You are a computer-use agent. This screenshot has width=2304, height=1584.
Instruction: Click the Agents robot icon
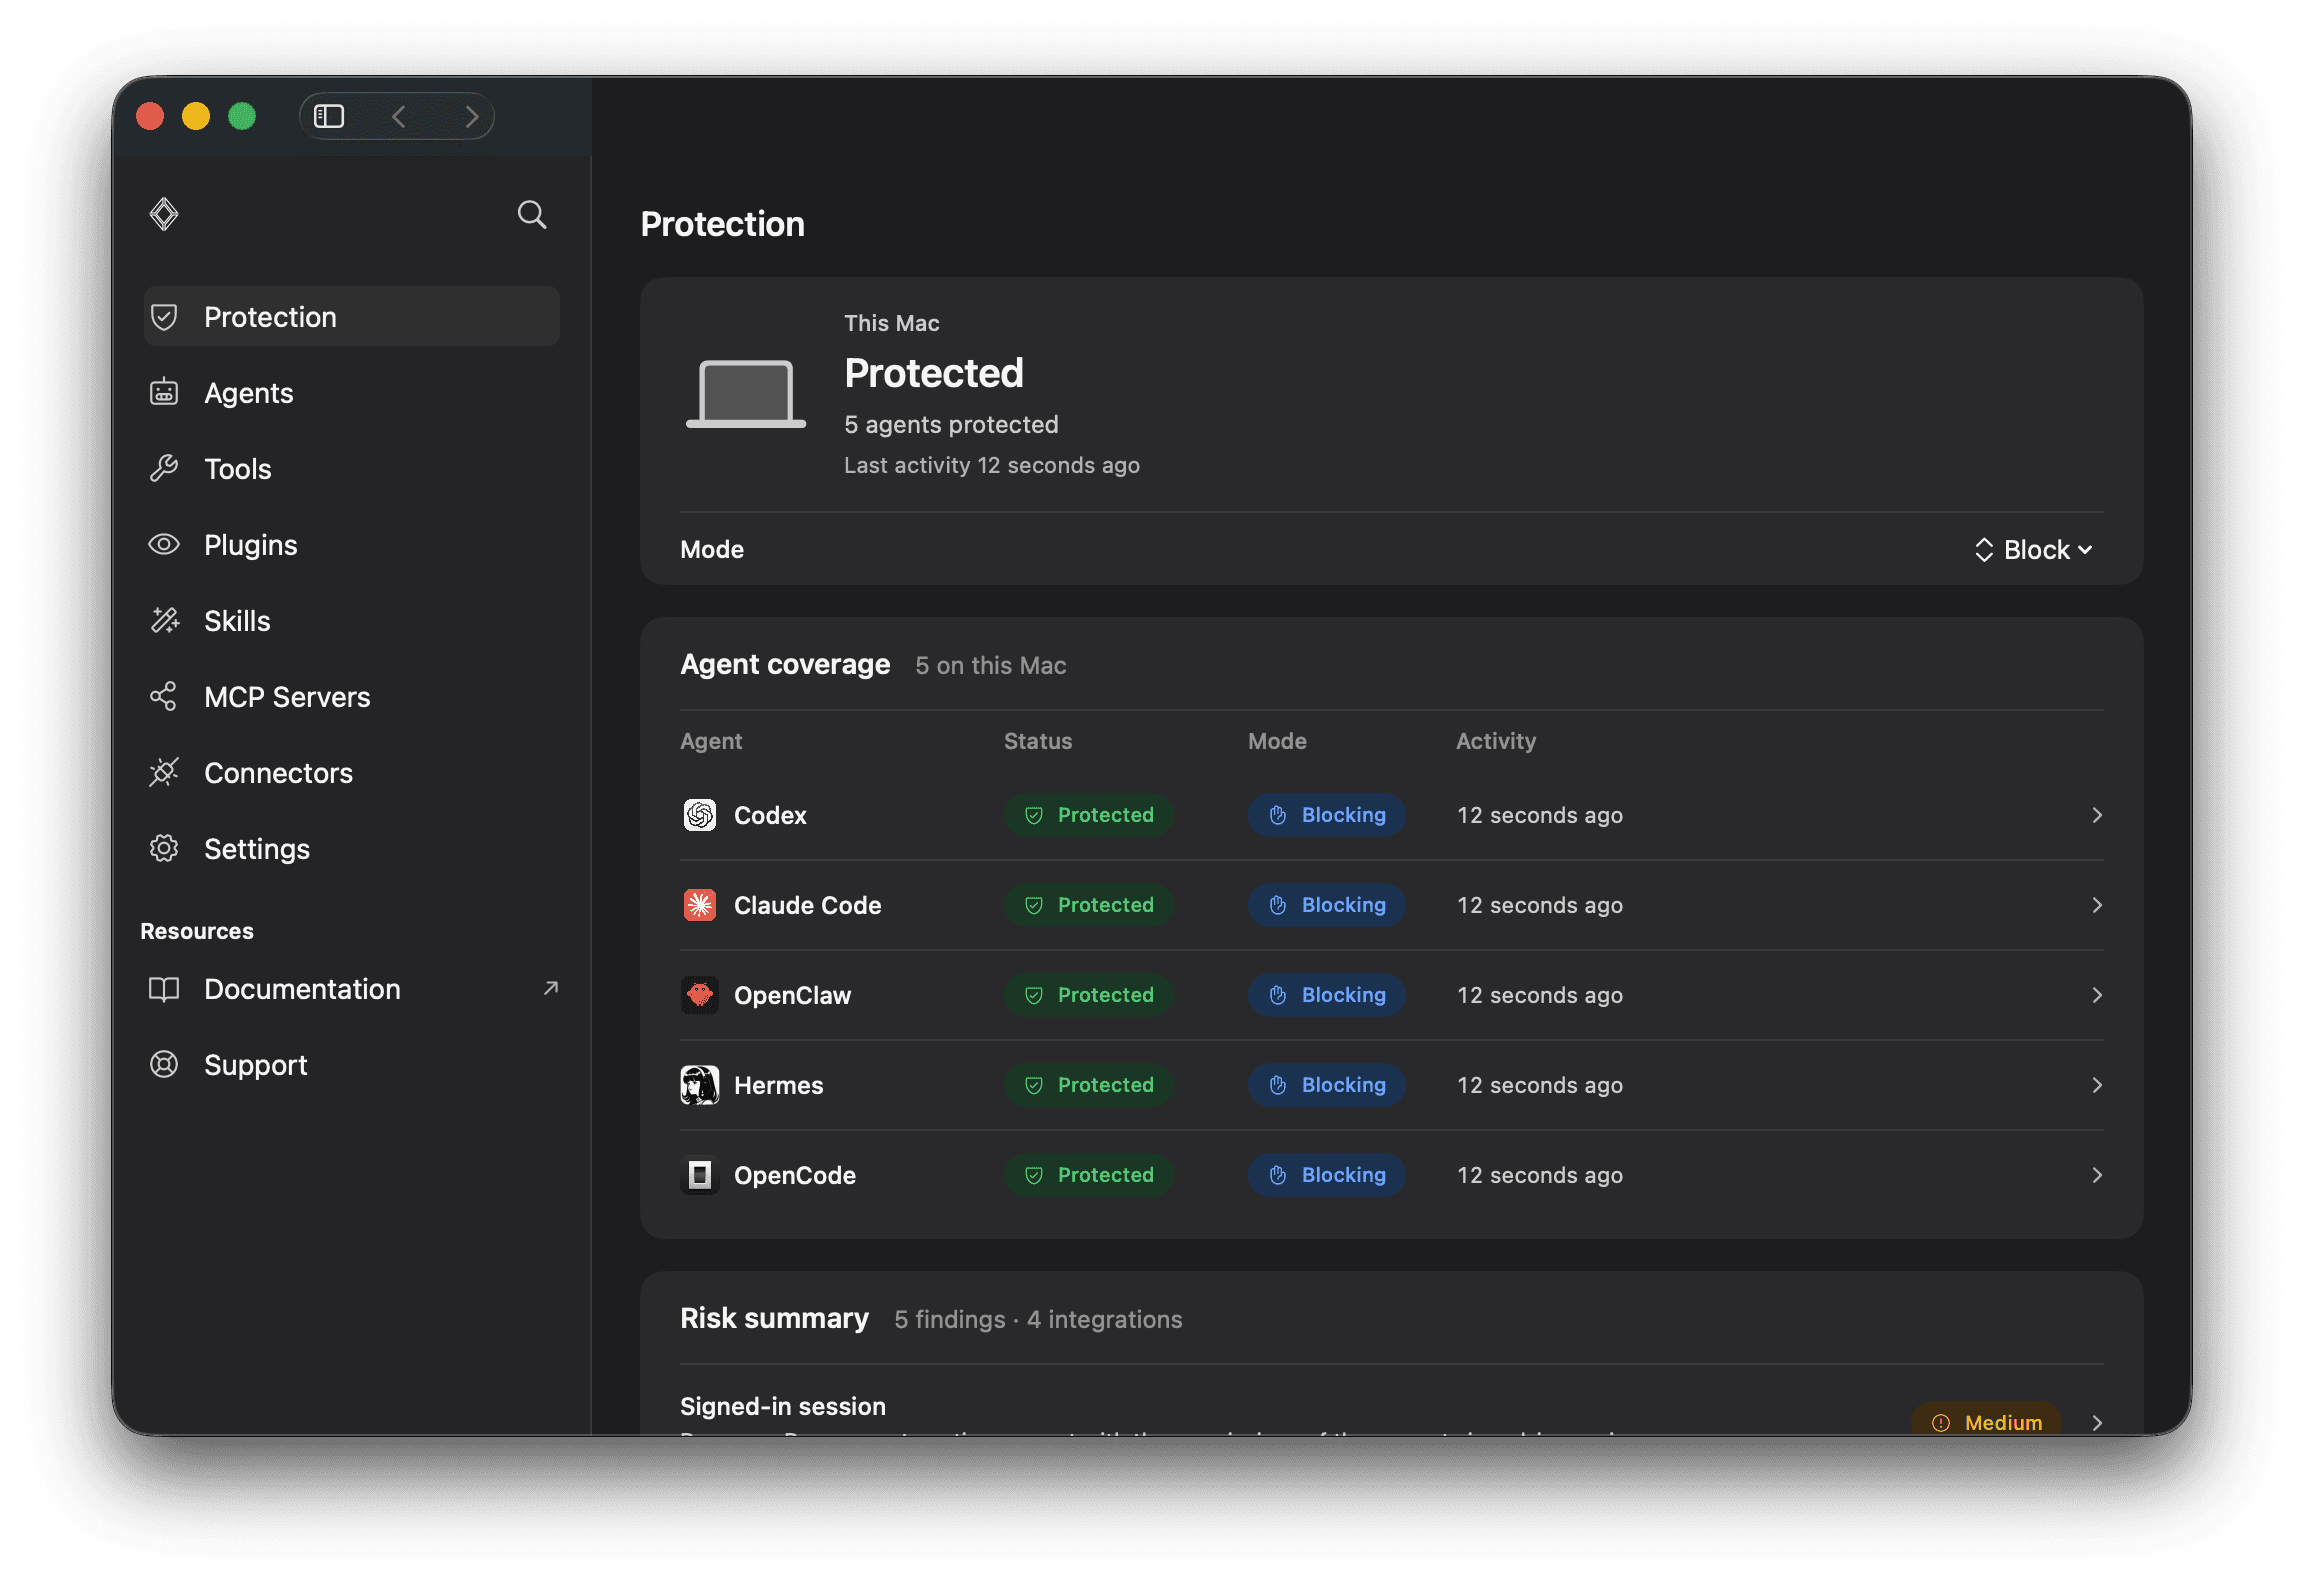164,393
